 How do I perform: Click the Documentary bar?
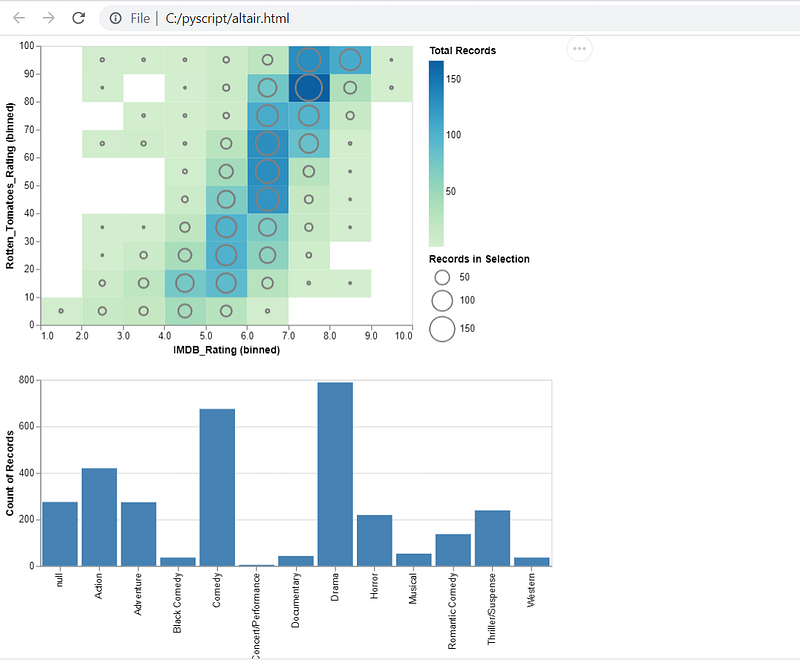point(296,561)
